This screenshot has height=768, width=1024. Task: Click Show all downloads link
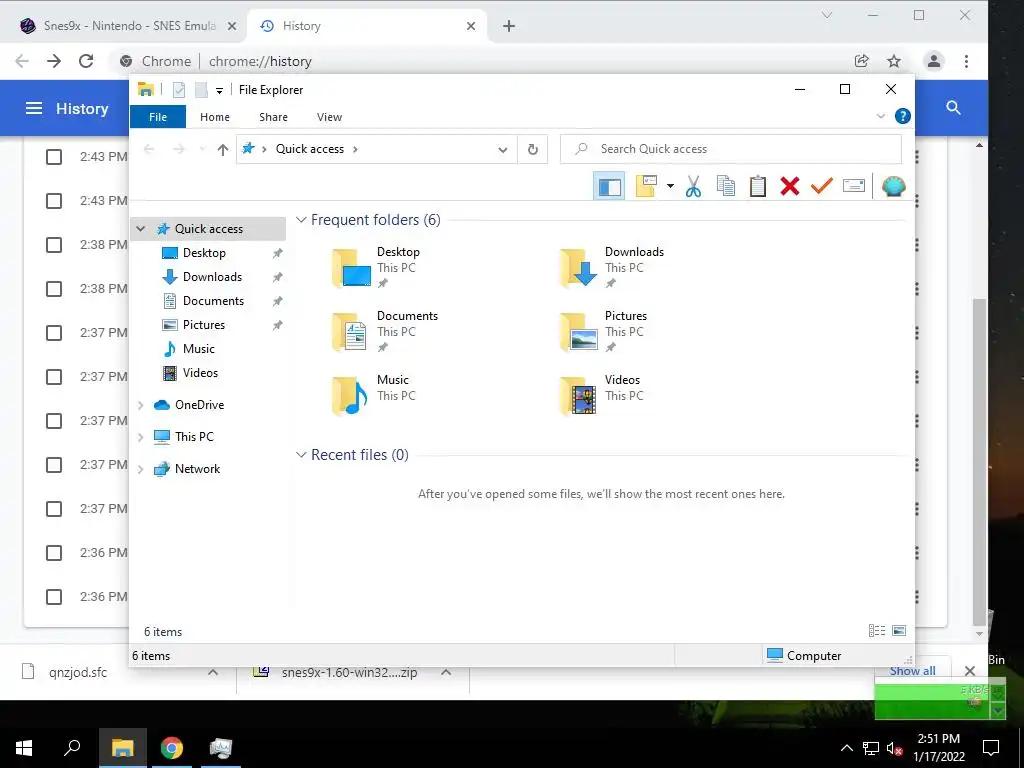[x=912, y=671]
